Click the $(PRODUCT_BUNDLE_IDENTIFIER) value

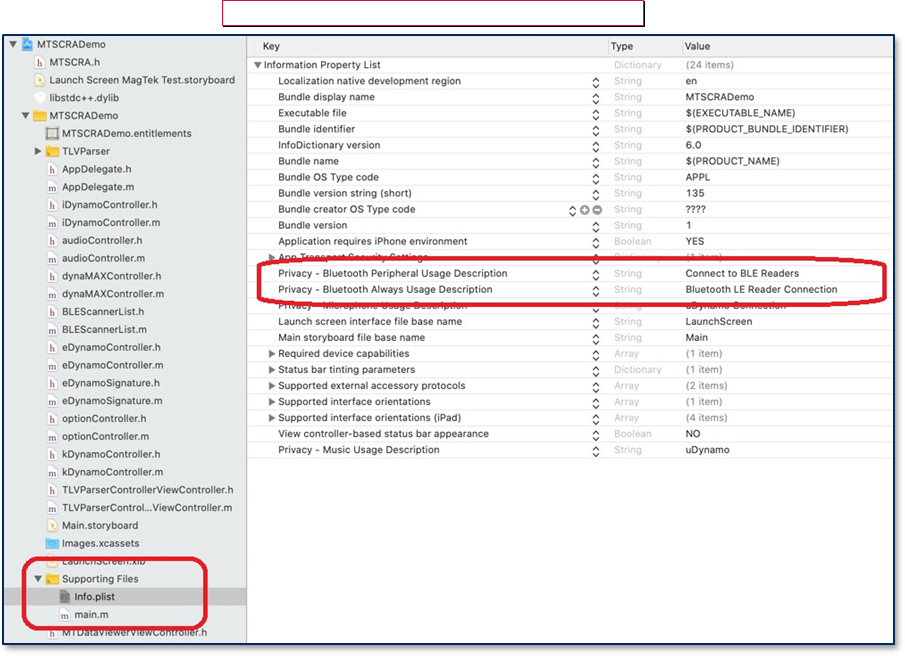click(766, 129)
